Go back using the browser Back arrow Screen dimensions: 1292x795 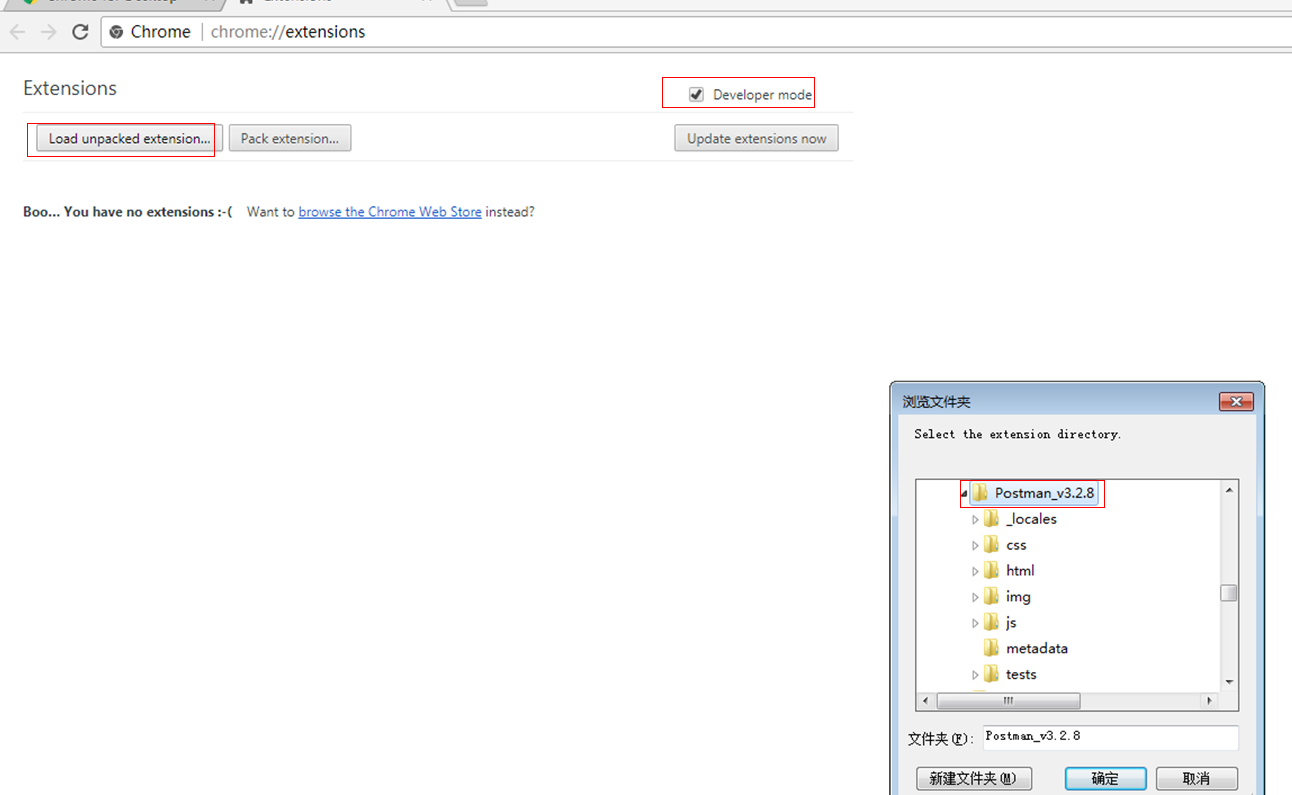click(17, 32)
